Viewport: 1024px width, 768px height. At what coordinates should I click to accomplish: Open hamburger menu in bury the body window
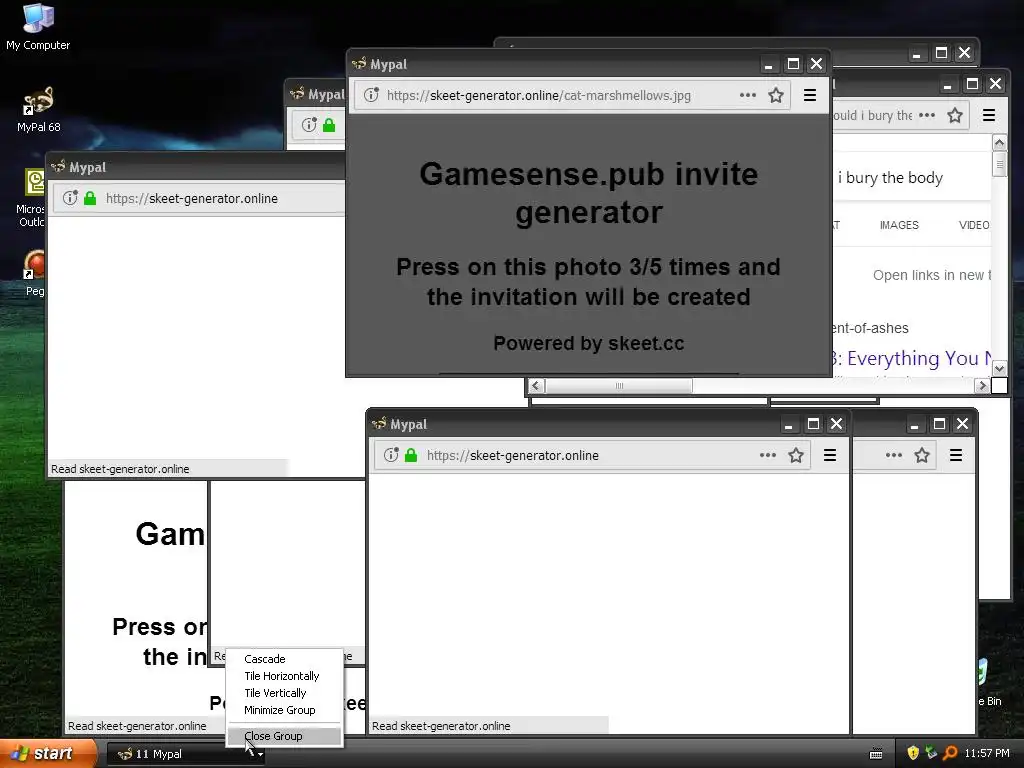point(989,116)
